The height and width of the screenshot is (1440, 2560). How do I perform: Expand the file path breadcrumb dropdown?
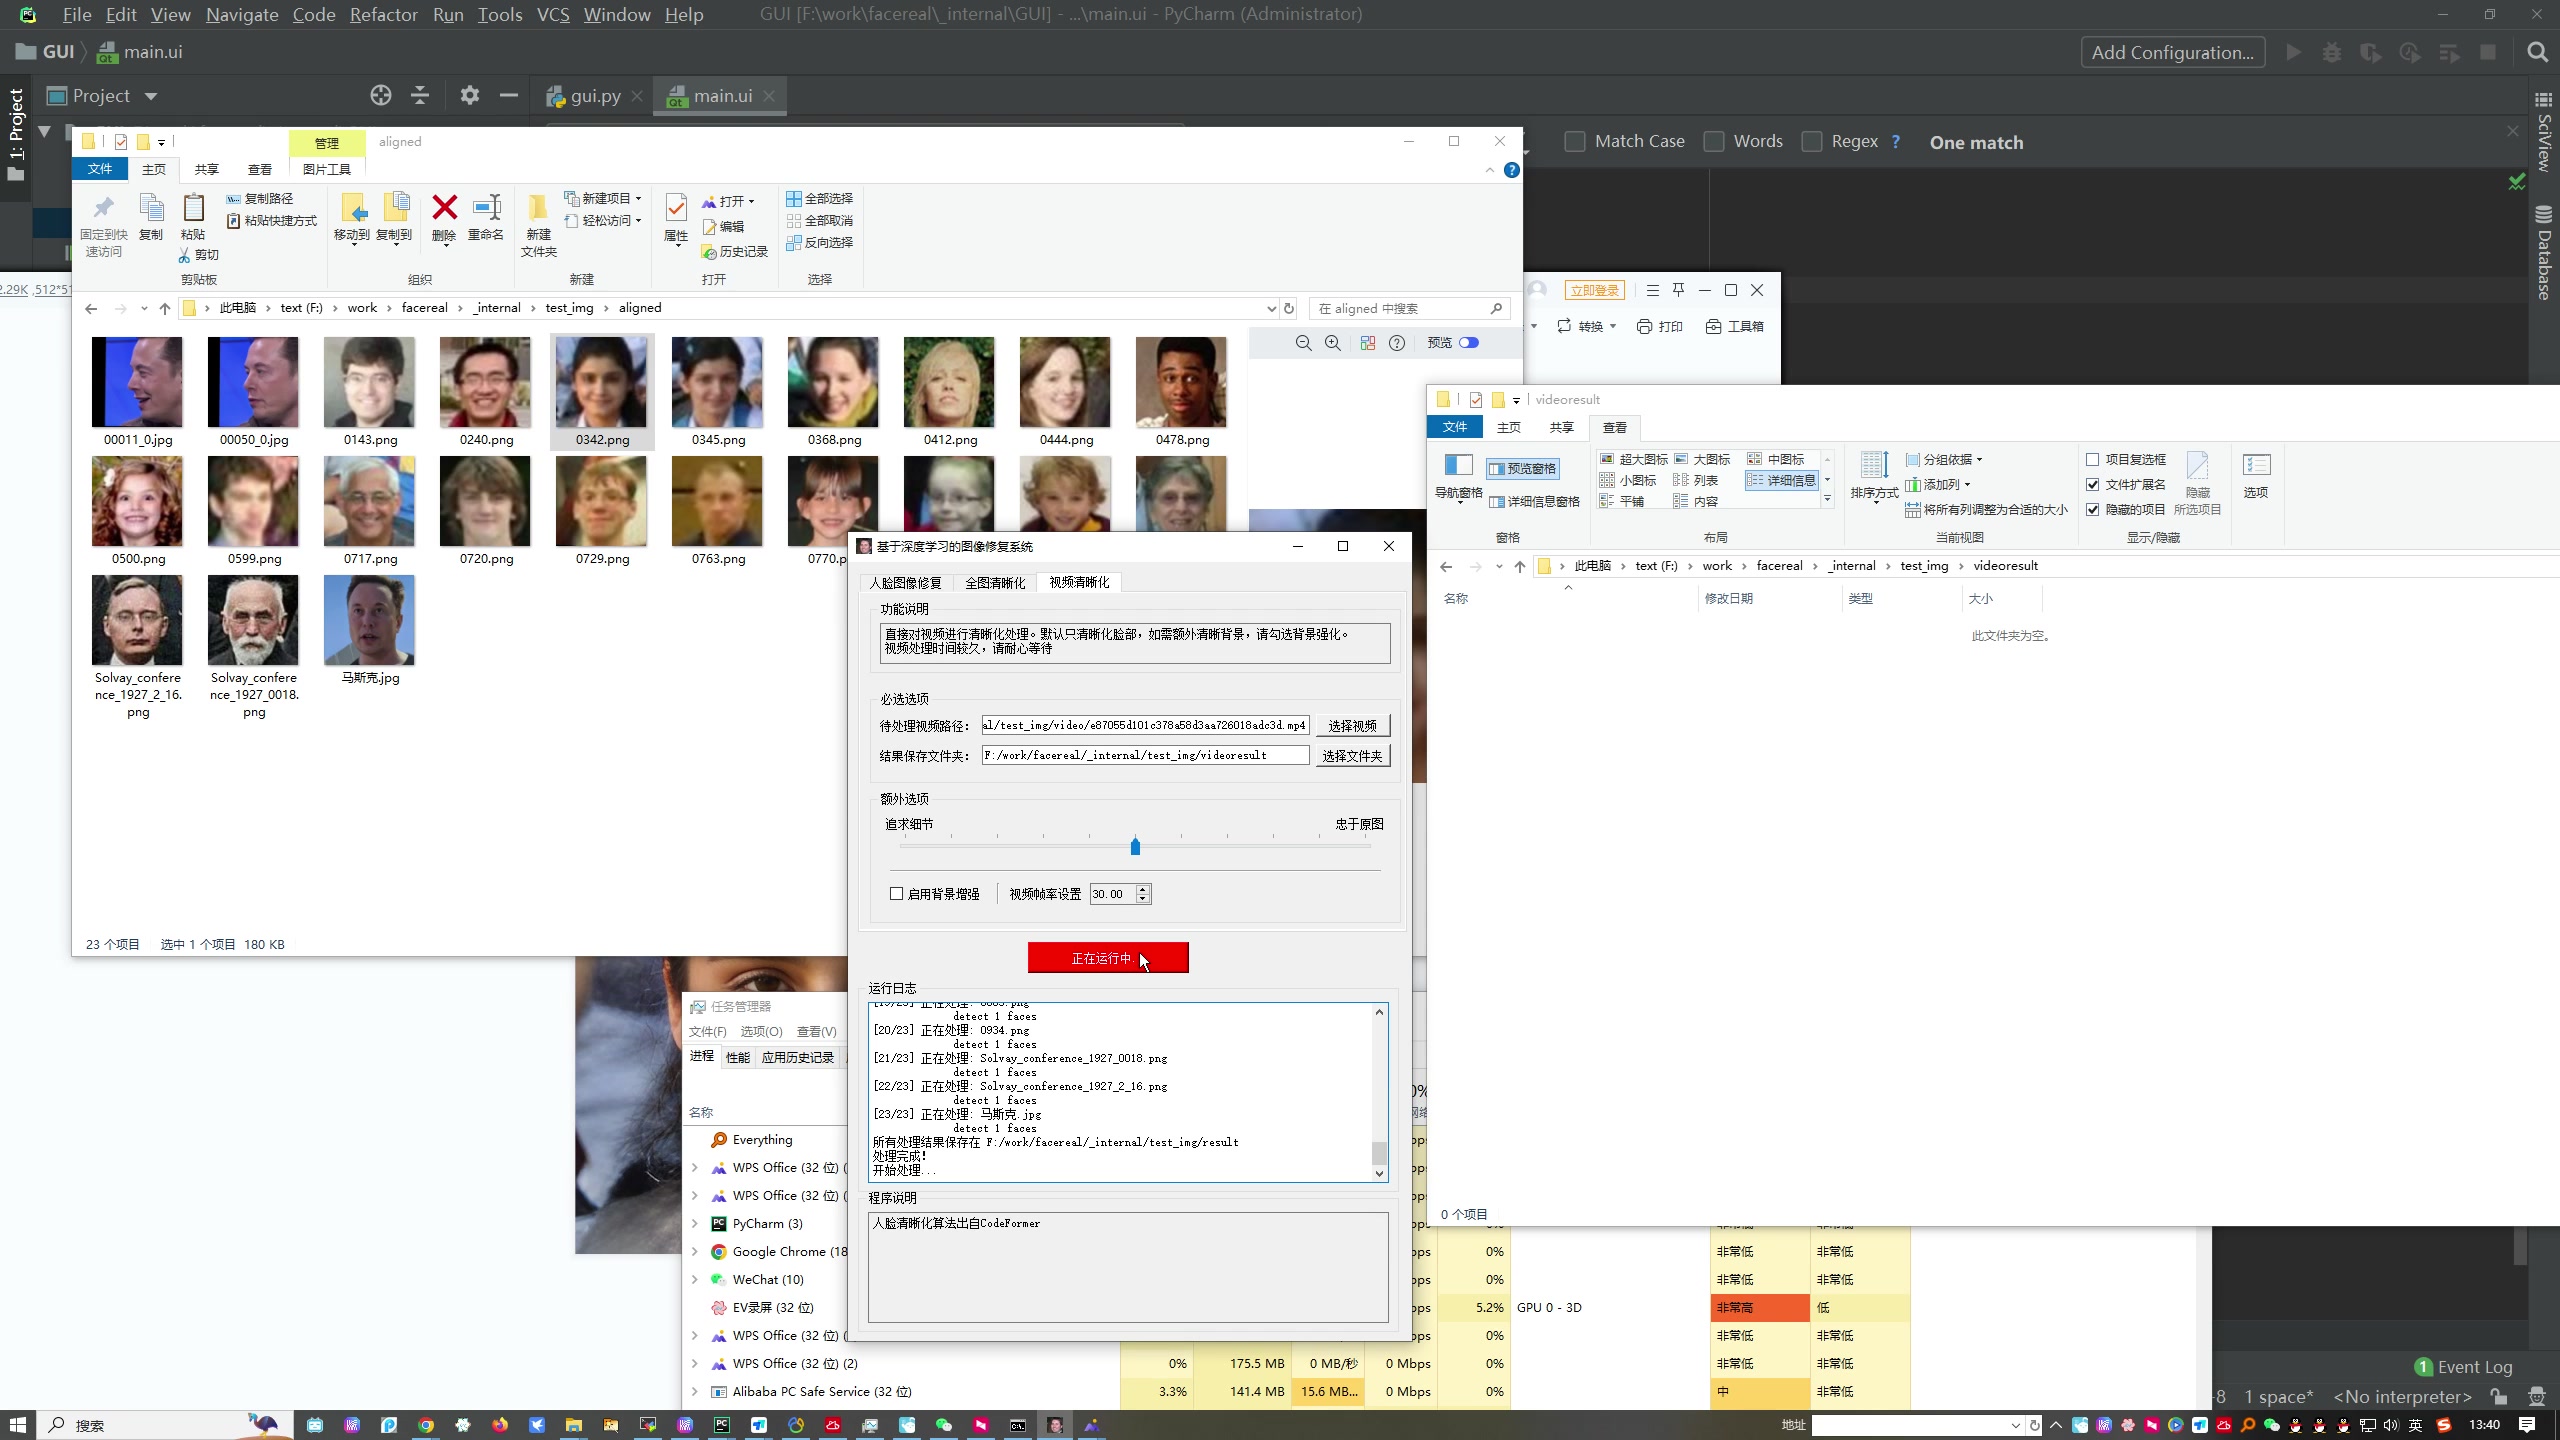point(1268,308)
